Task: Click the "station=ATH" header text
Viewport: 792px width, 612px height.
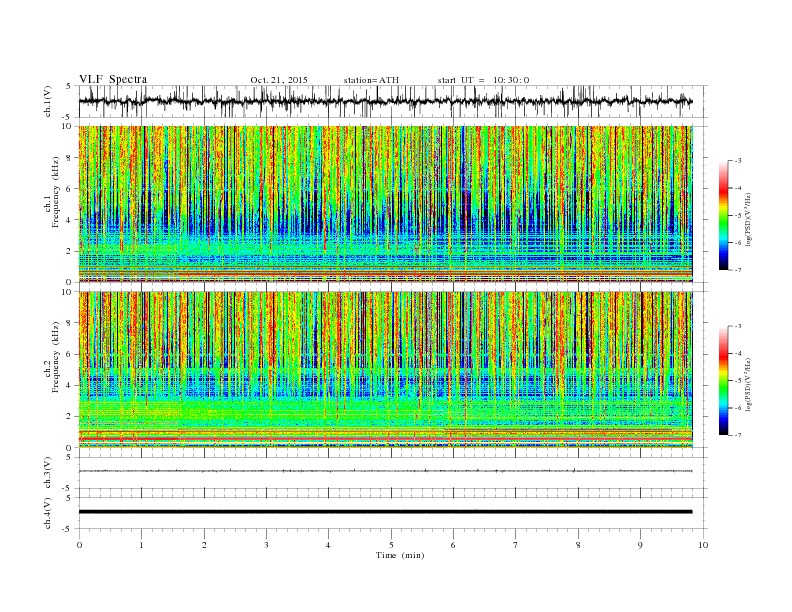Action: [x=371, y=80]
